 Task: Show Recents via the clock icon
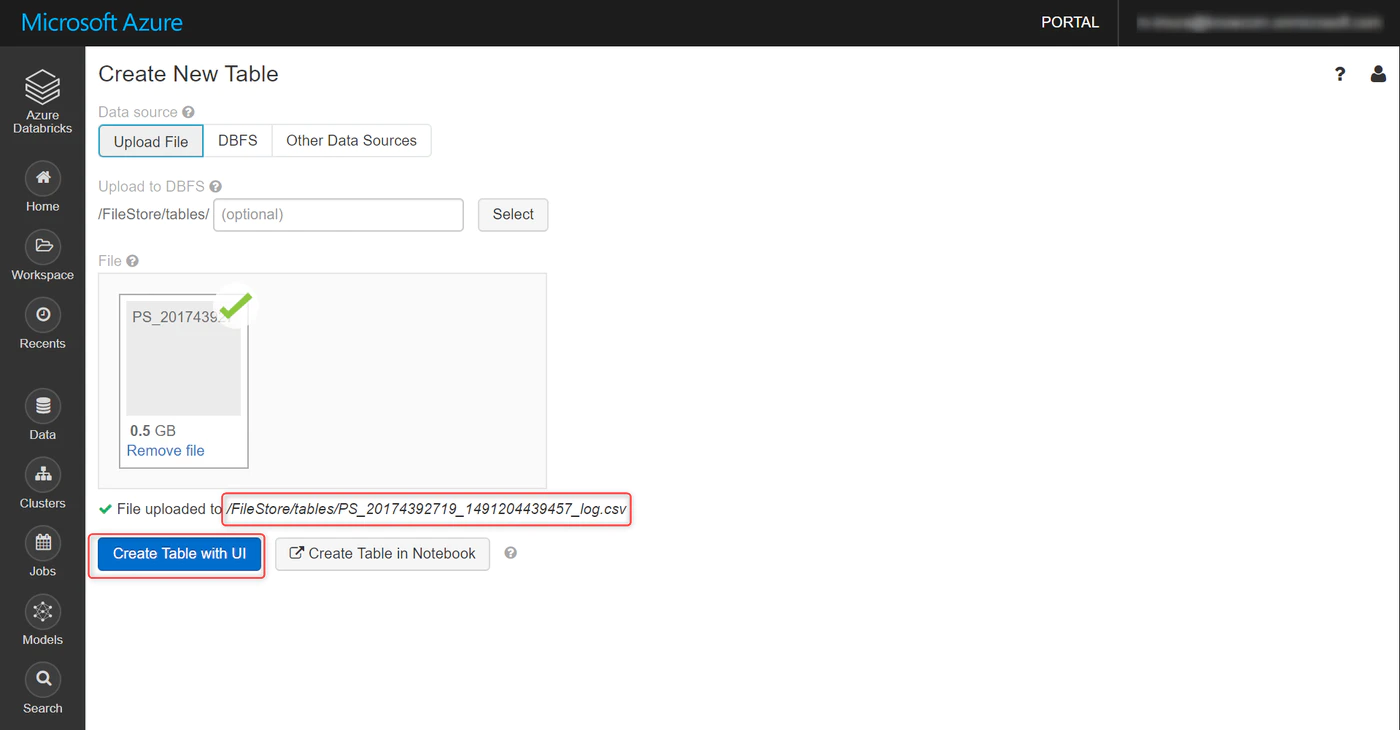[x=42, y=315]
